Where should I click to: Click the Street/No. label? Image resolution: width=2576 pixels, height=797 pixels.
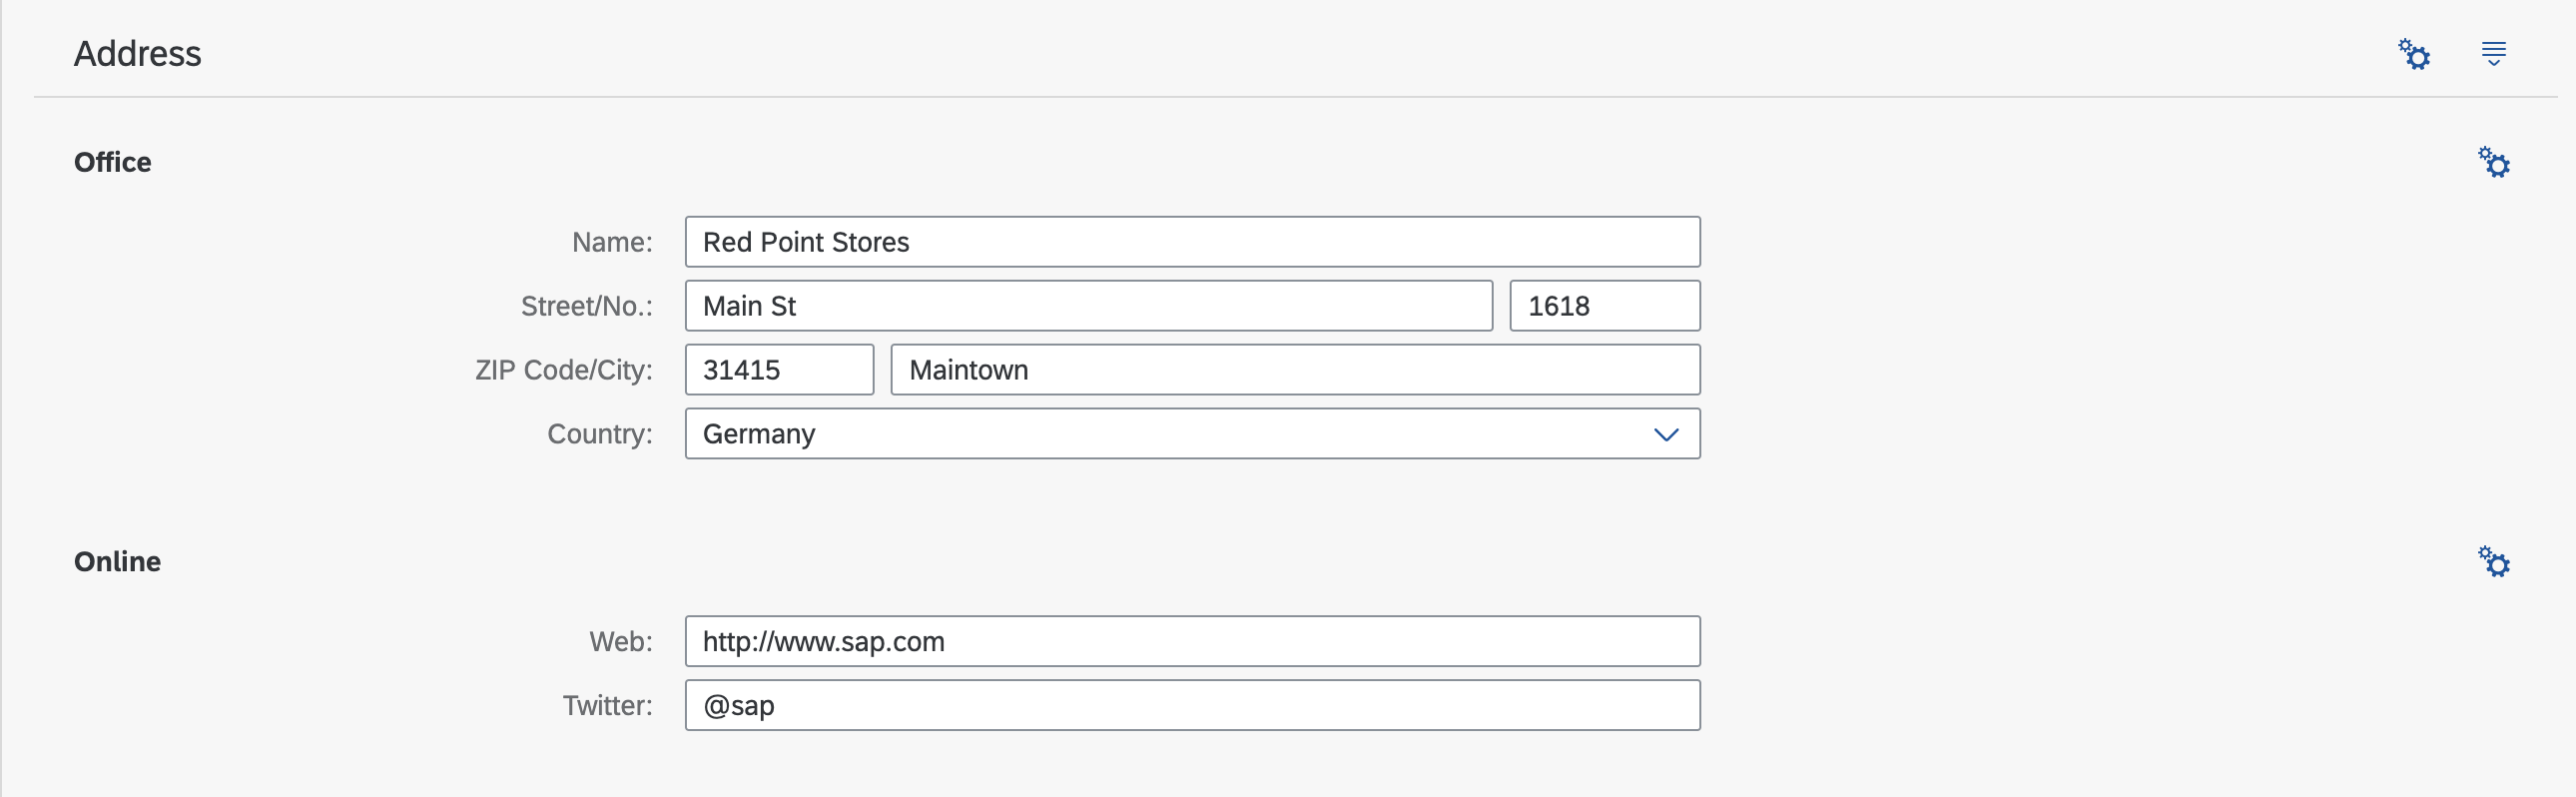point(587,306)
